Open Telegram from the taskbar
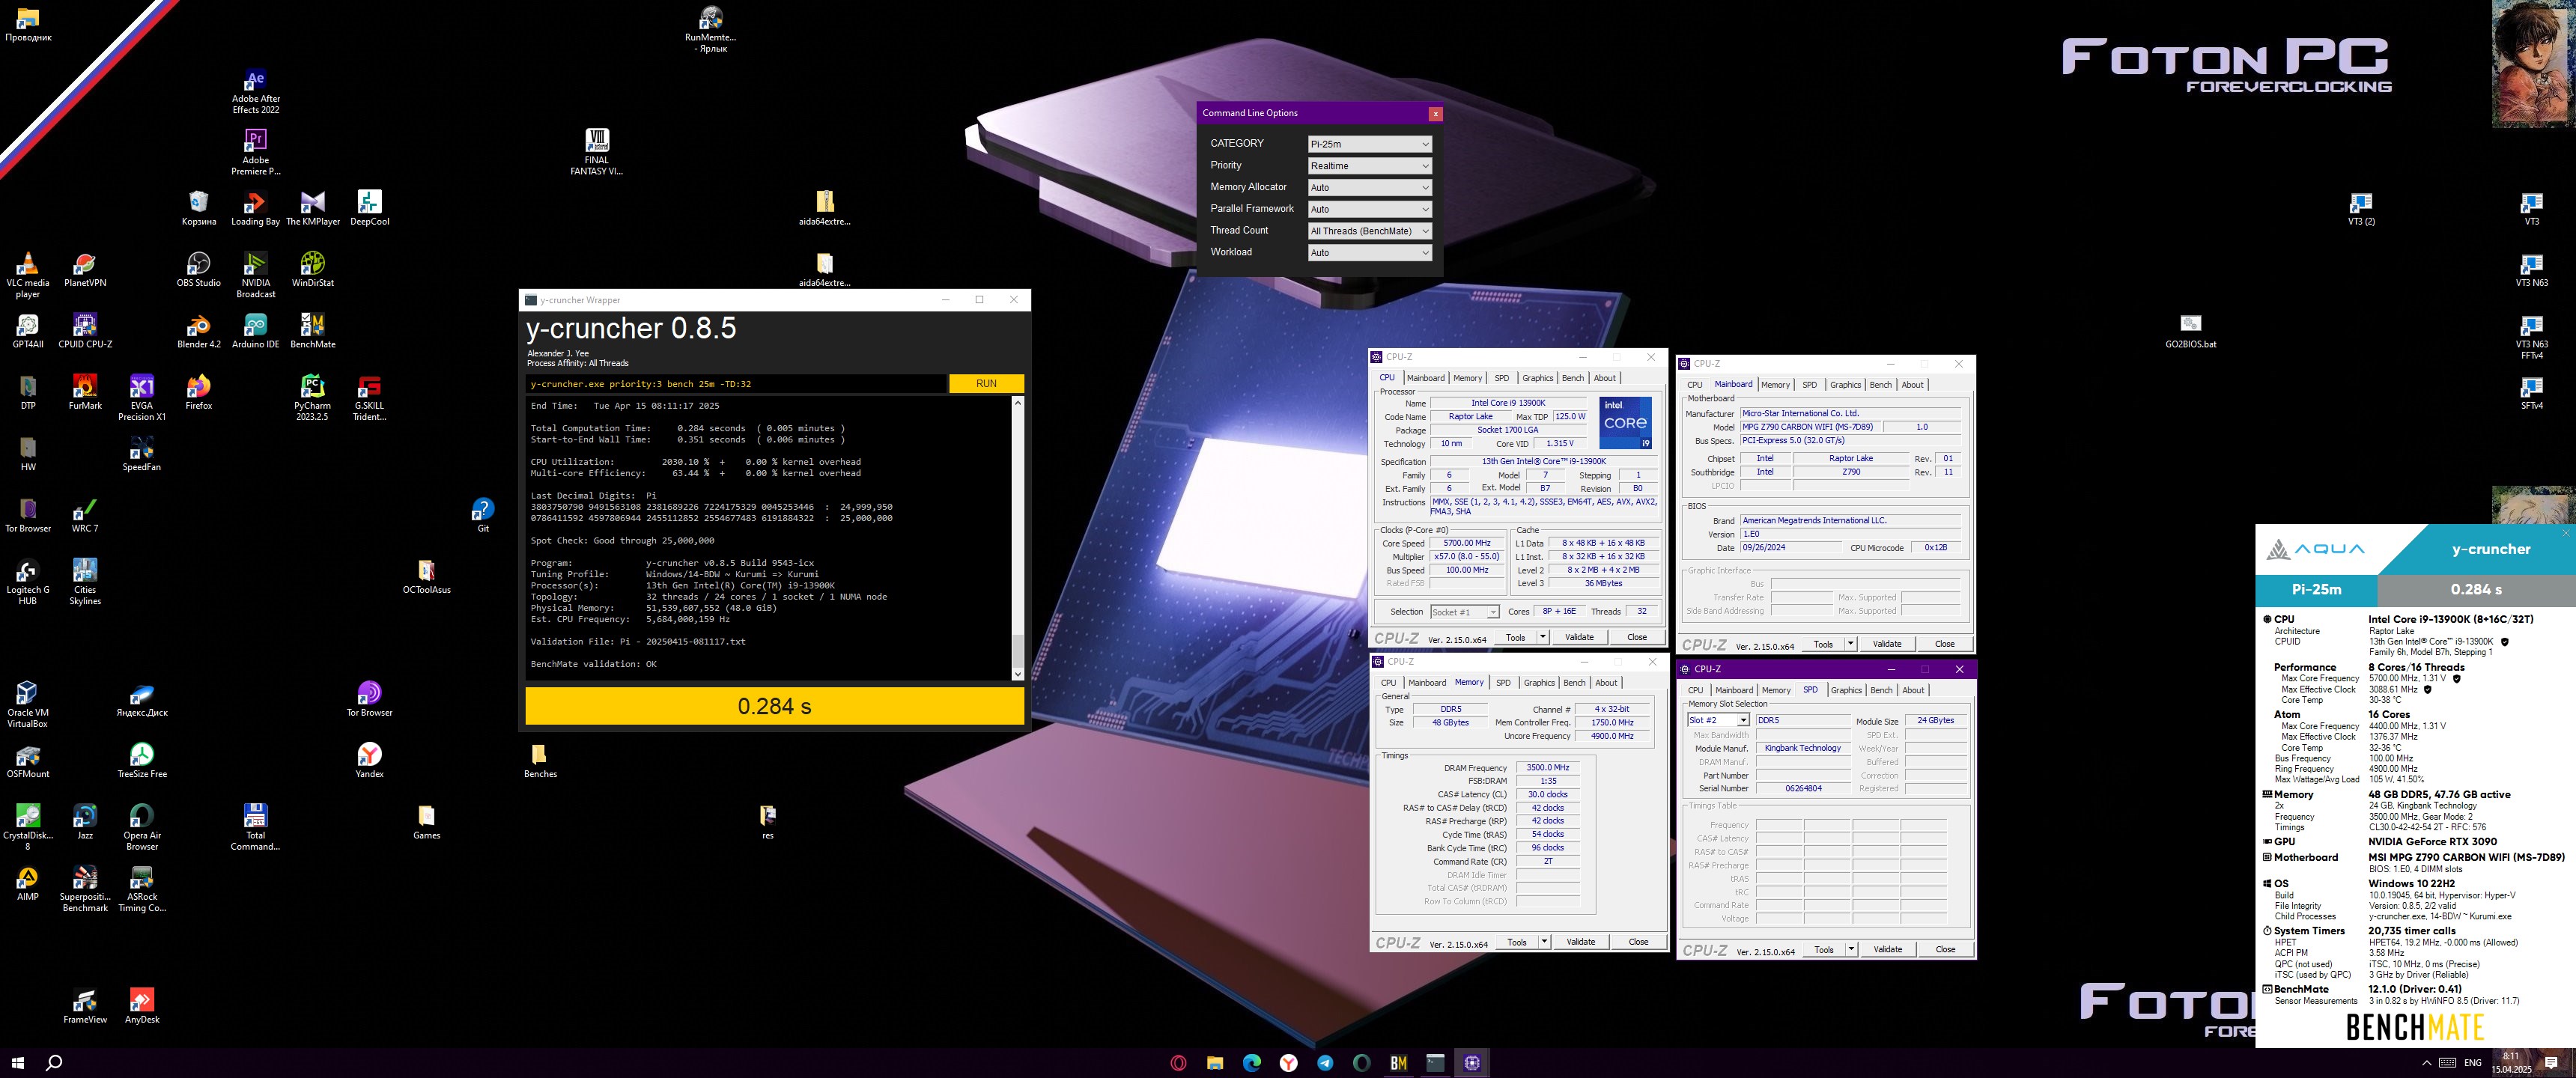 click(x=1325, y=1062)
